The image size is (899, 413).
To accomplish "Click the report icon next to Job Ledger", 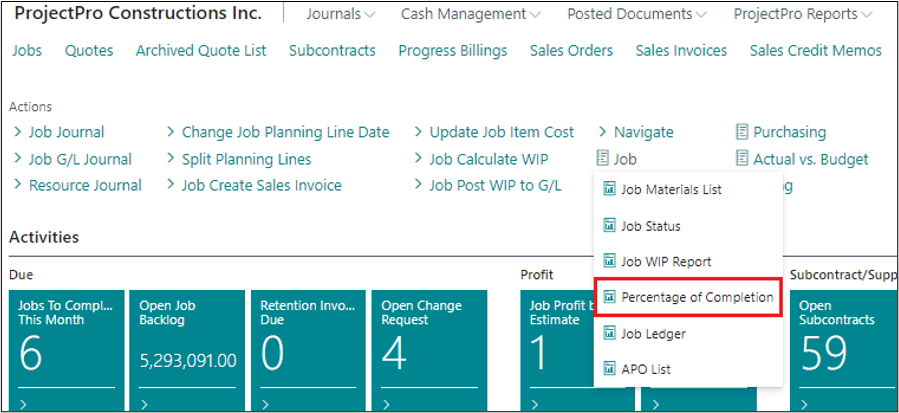I will [608, 334].
